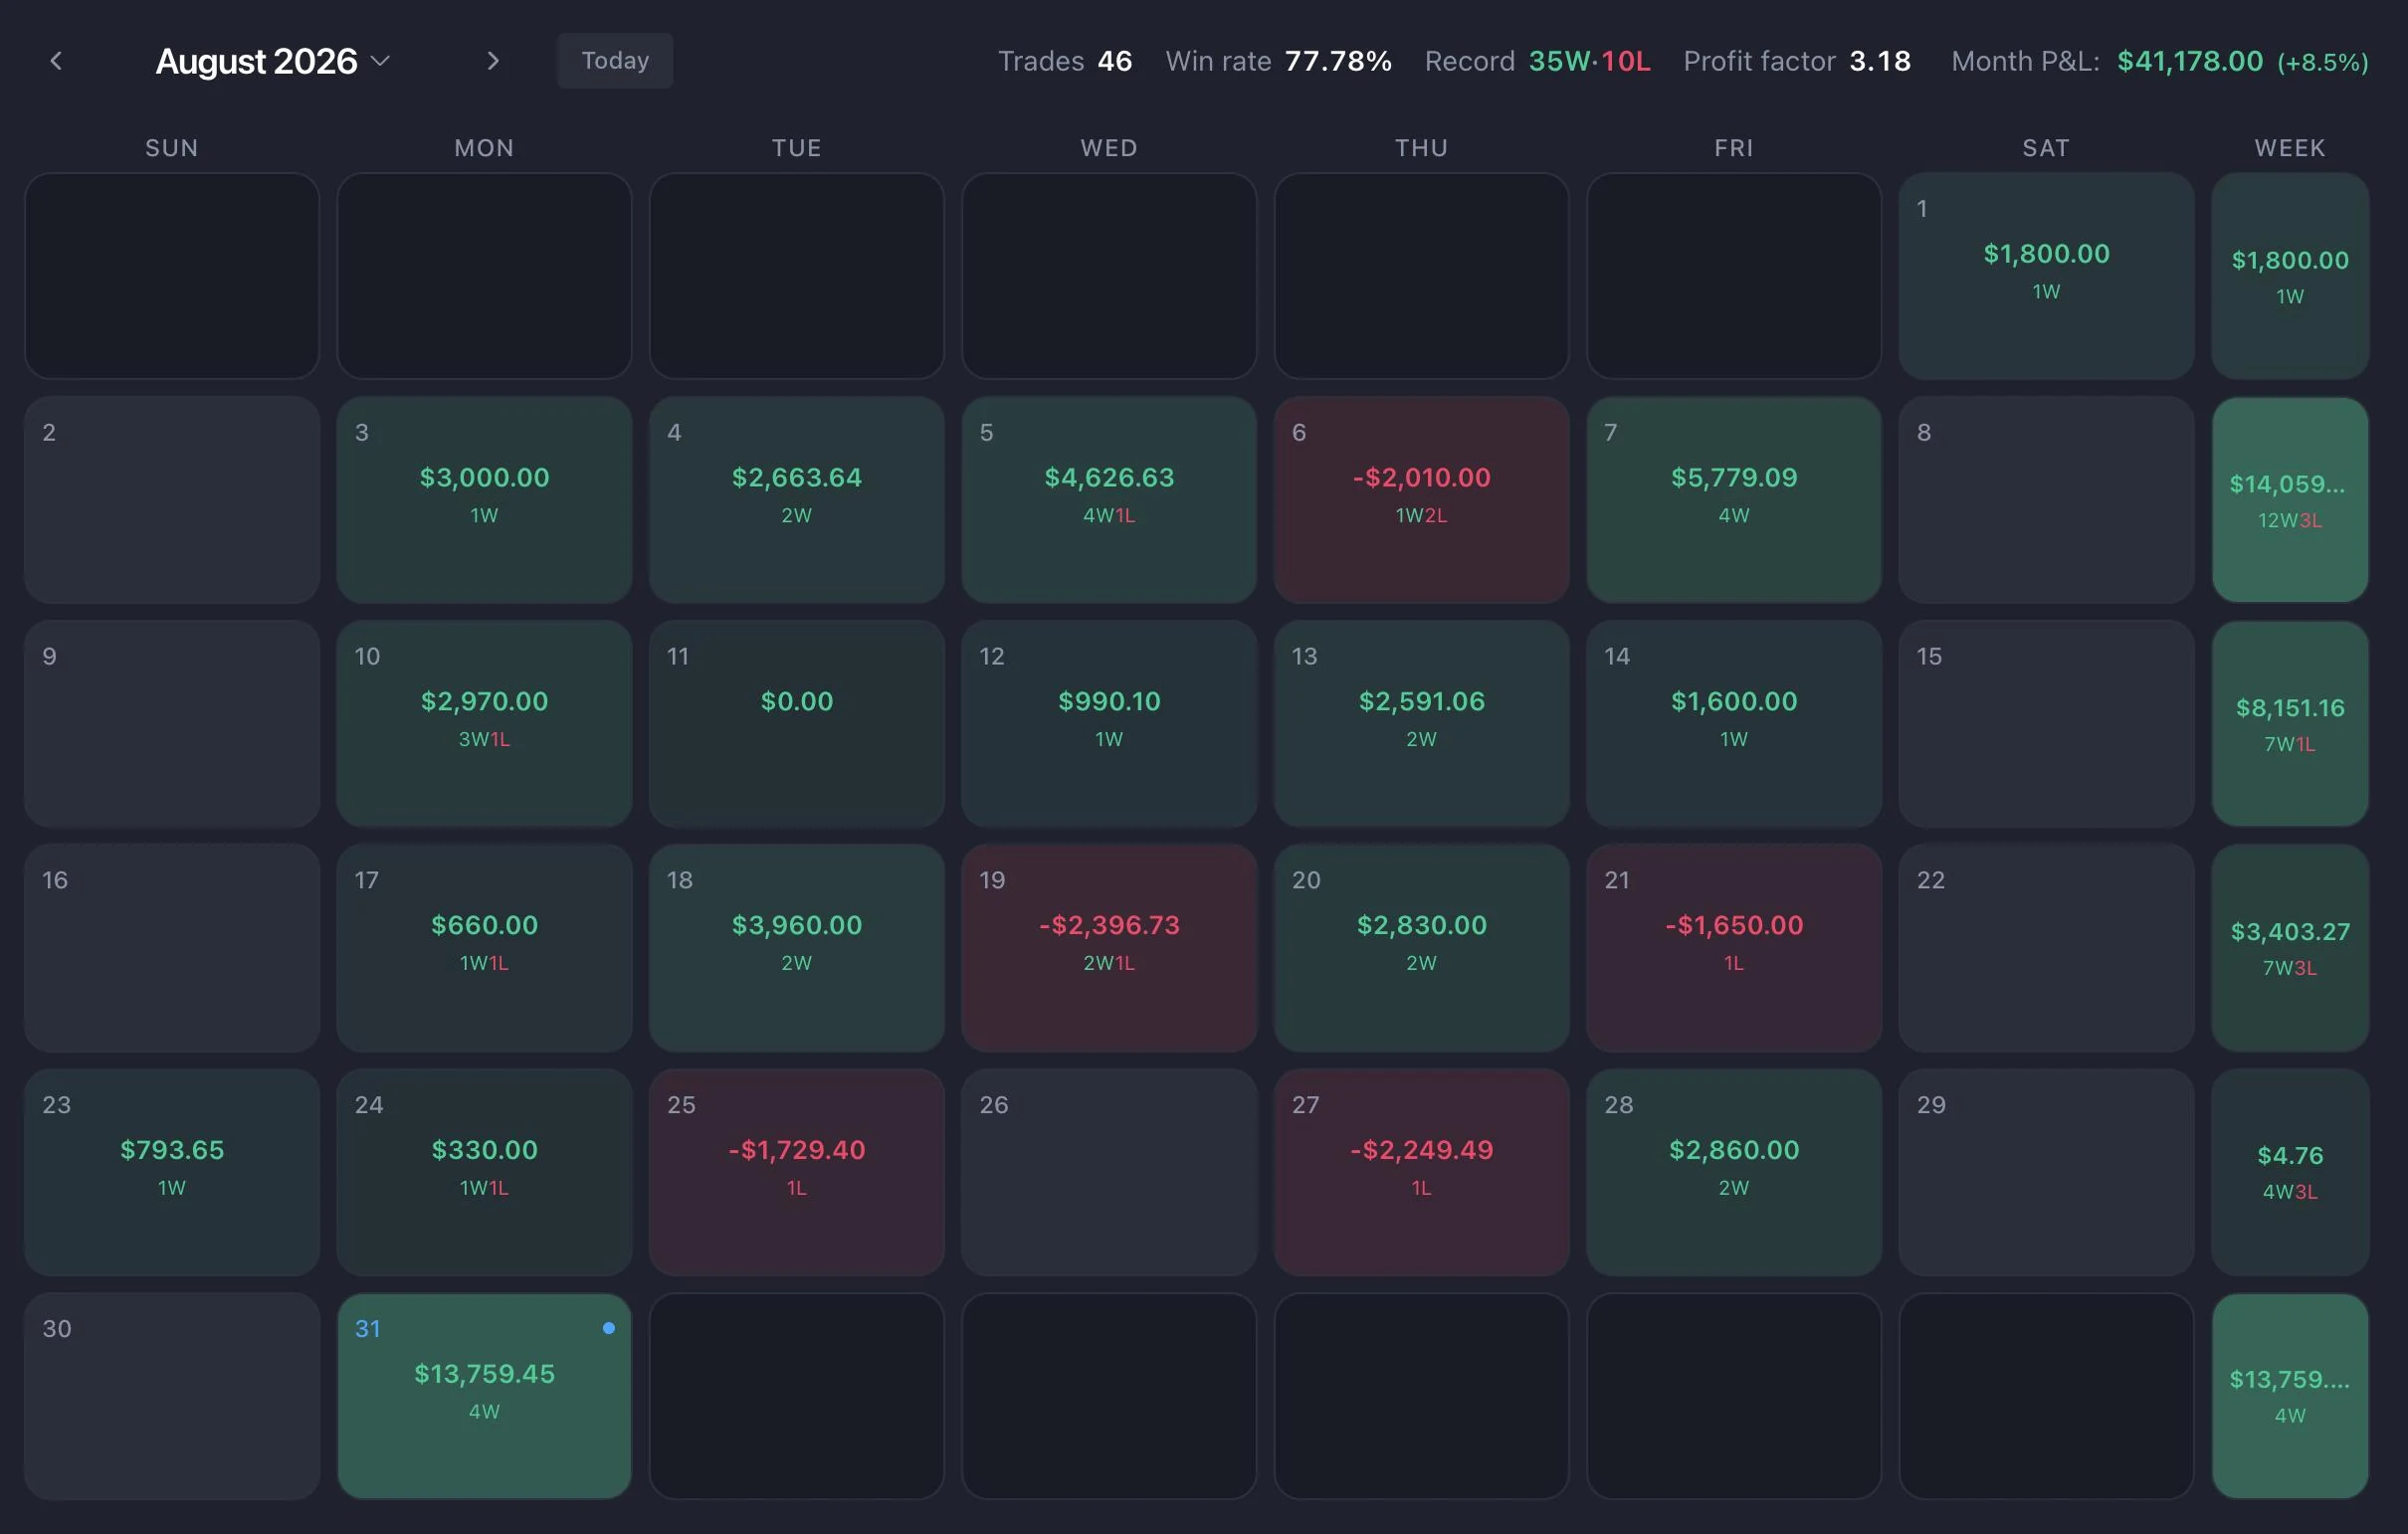Select day 31 with $13,759.45
Screen dimensions: 2408x1534
[484, 1396]
